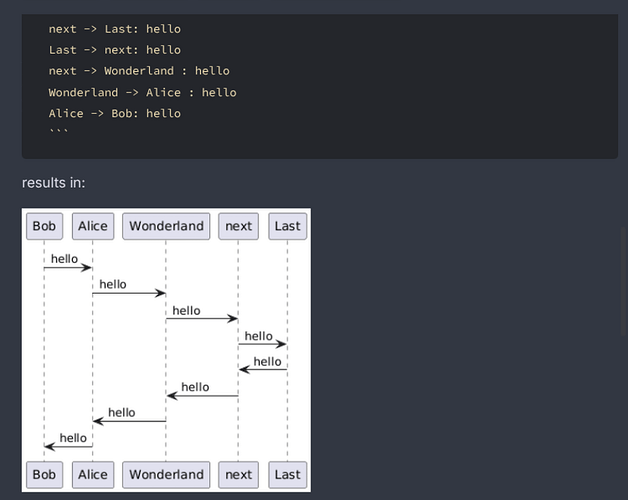Click hello label on Last-to-next return arrow
Viewport: 628px width, 500px height.
pyautogui.click(x=267, y=361)
